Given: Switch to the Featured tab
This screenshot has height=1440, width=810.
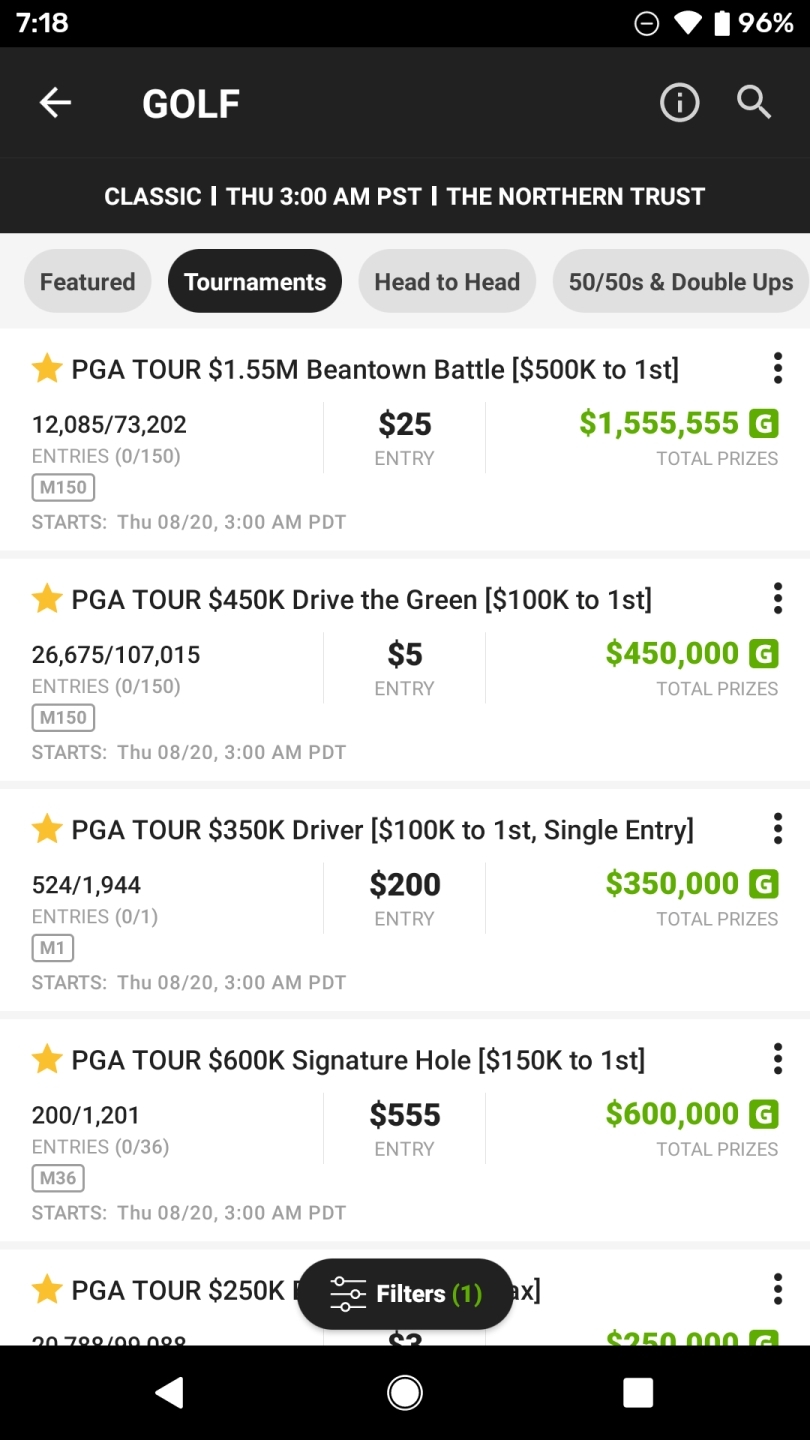Looking at the screenshot, I should [87, 281].
